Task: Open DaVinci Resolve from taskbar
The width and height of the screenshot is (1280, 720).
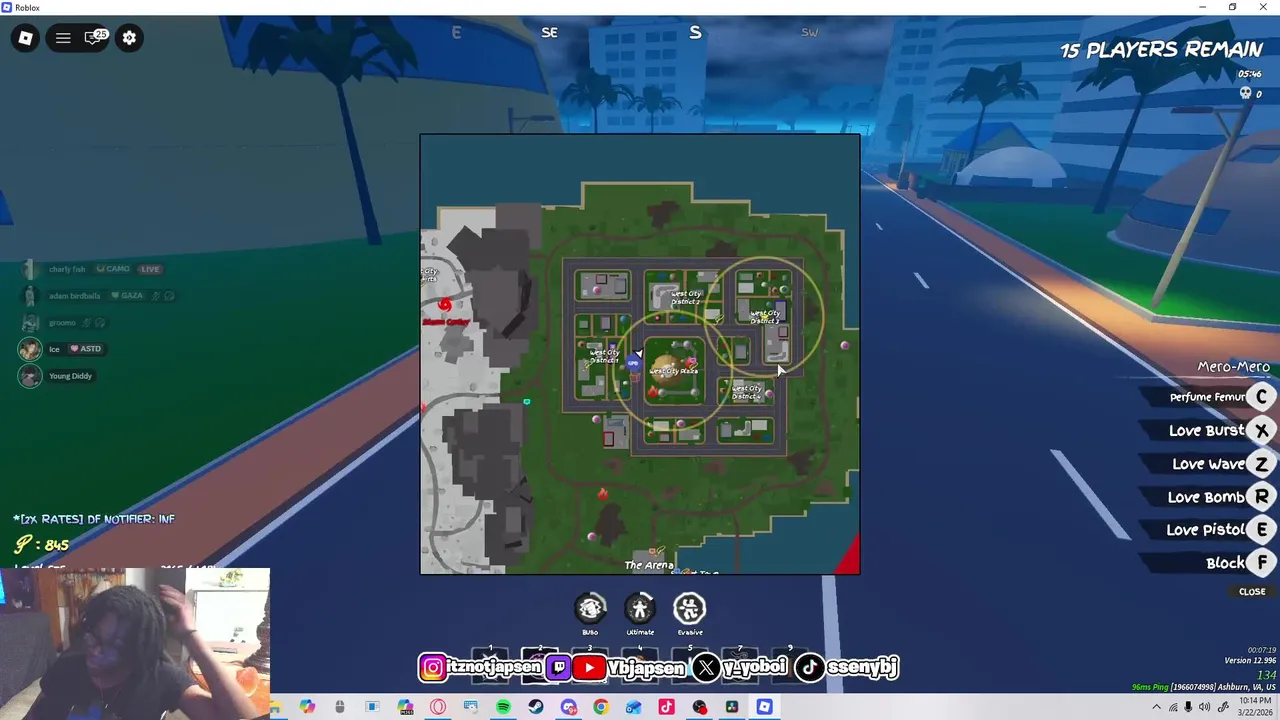Action: (732, 707)
